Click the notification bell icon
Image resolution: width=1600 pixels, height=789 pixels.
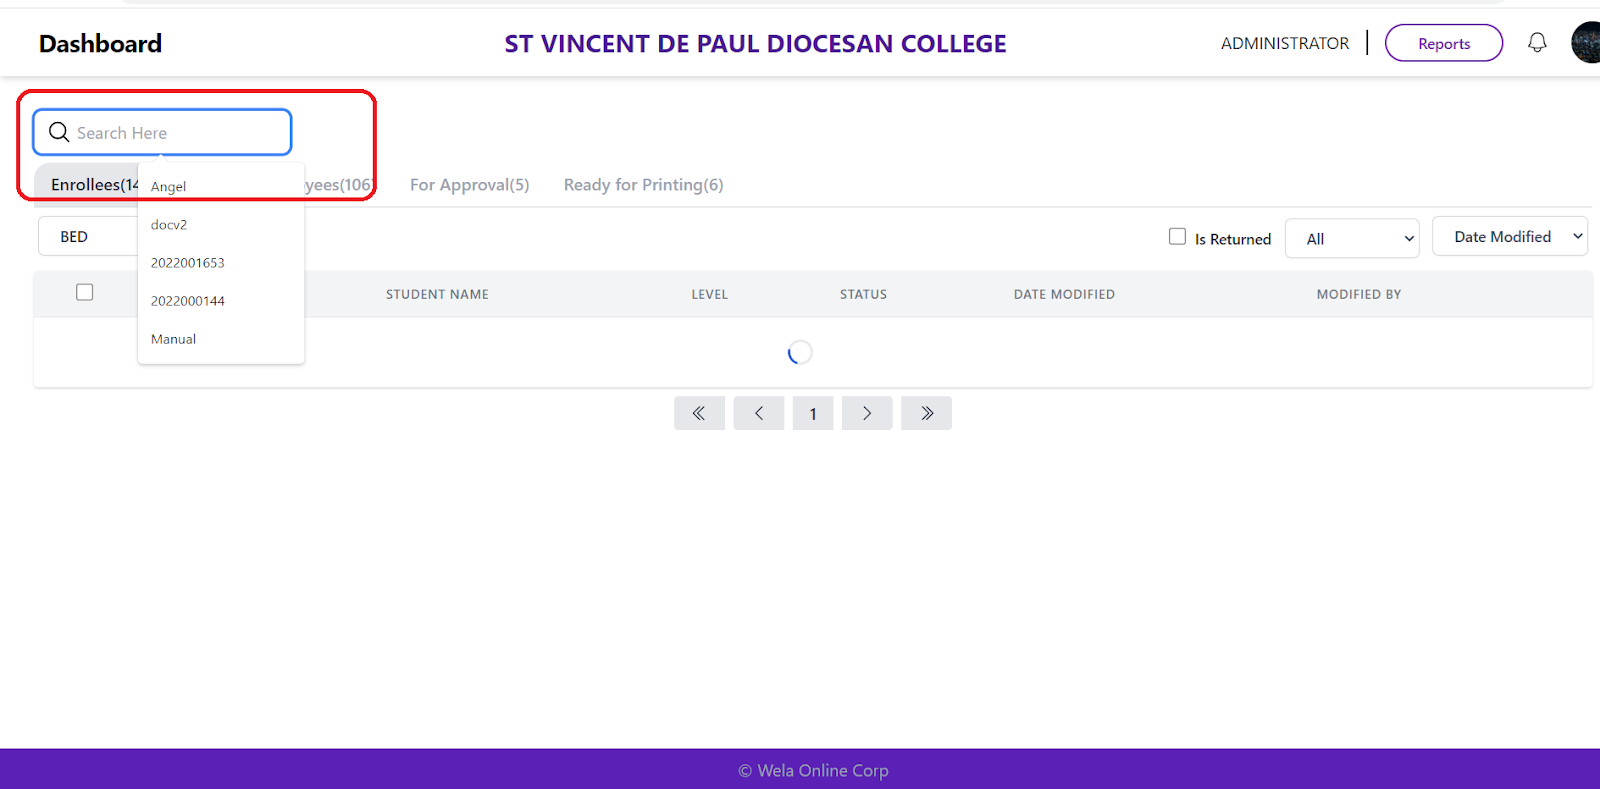click(1537, 42)
